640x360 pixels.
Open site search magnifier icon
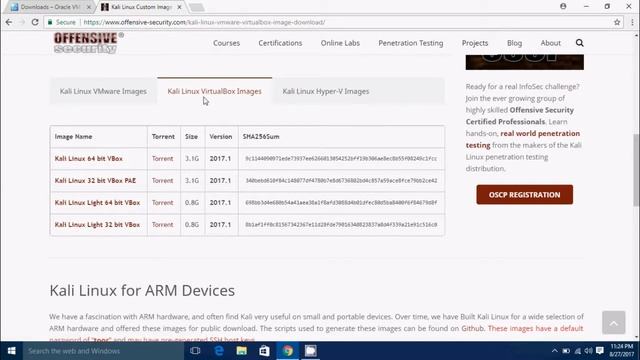coord(580,43)
